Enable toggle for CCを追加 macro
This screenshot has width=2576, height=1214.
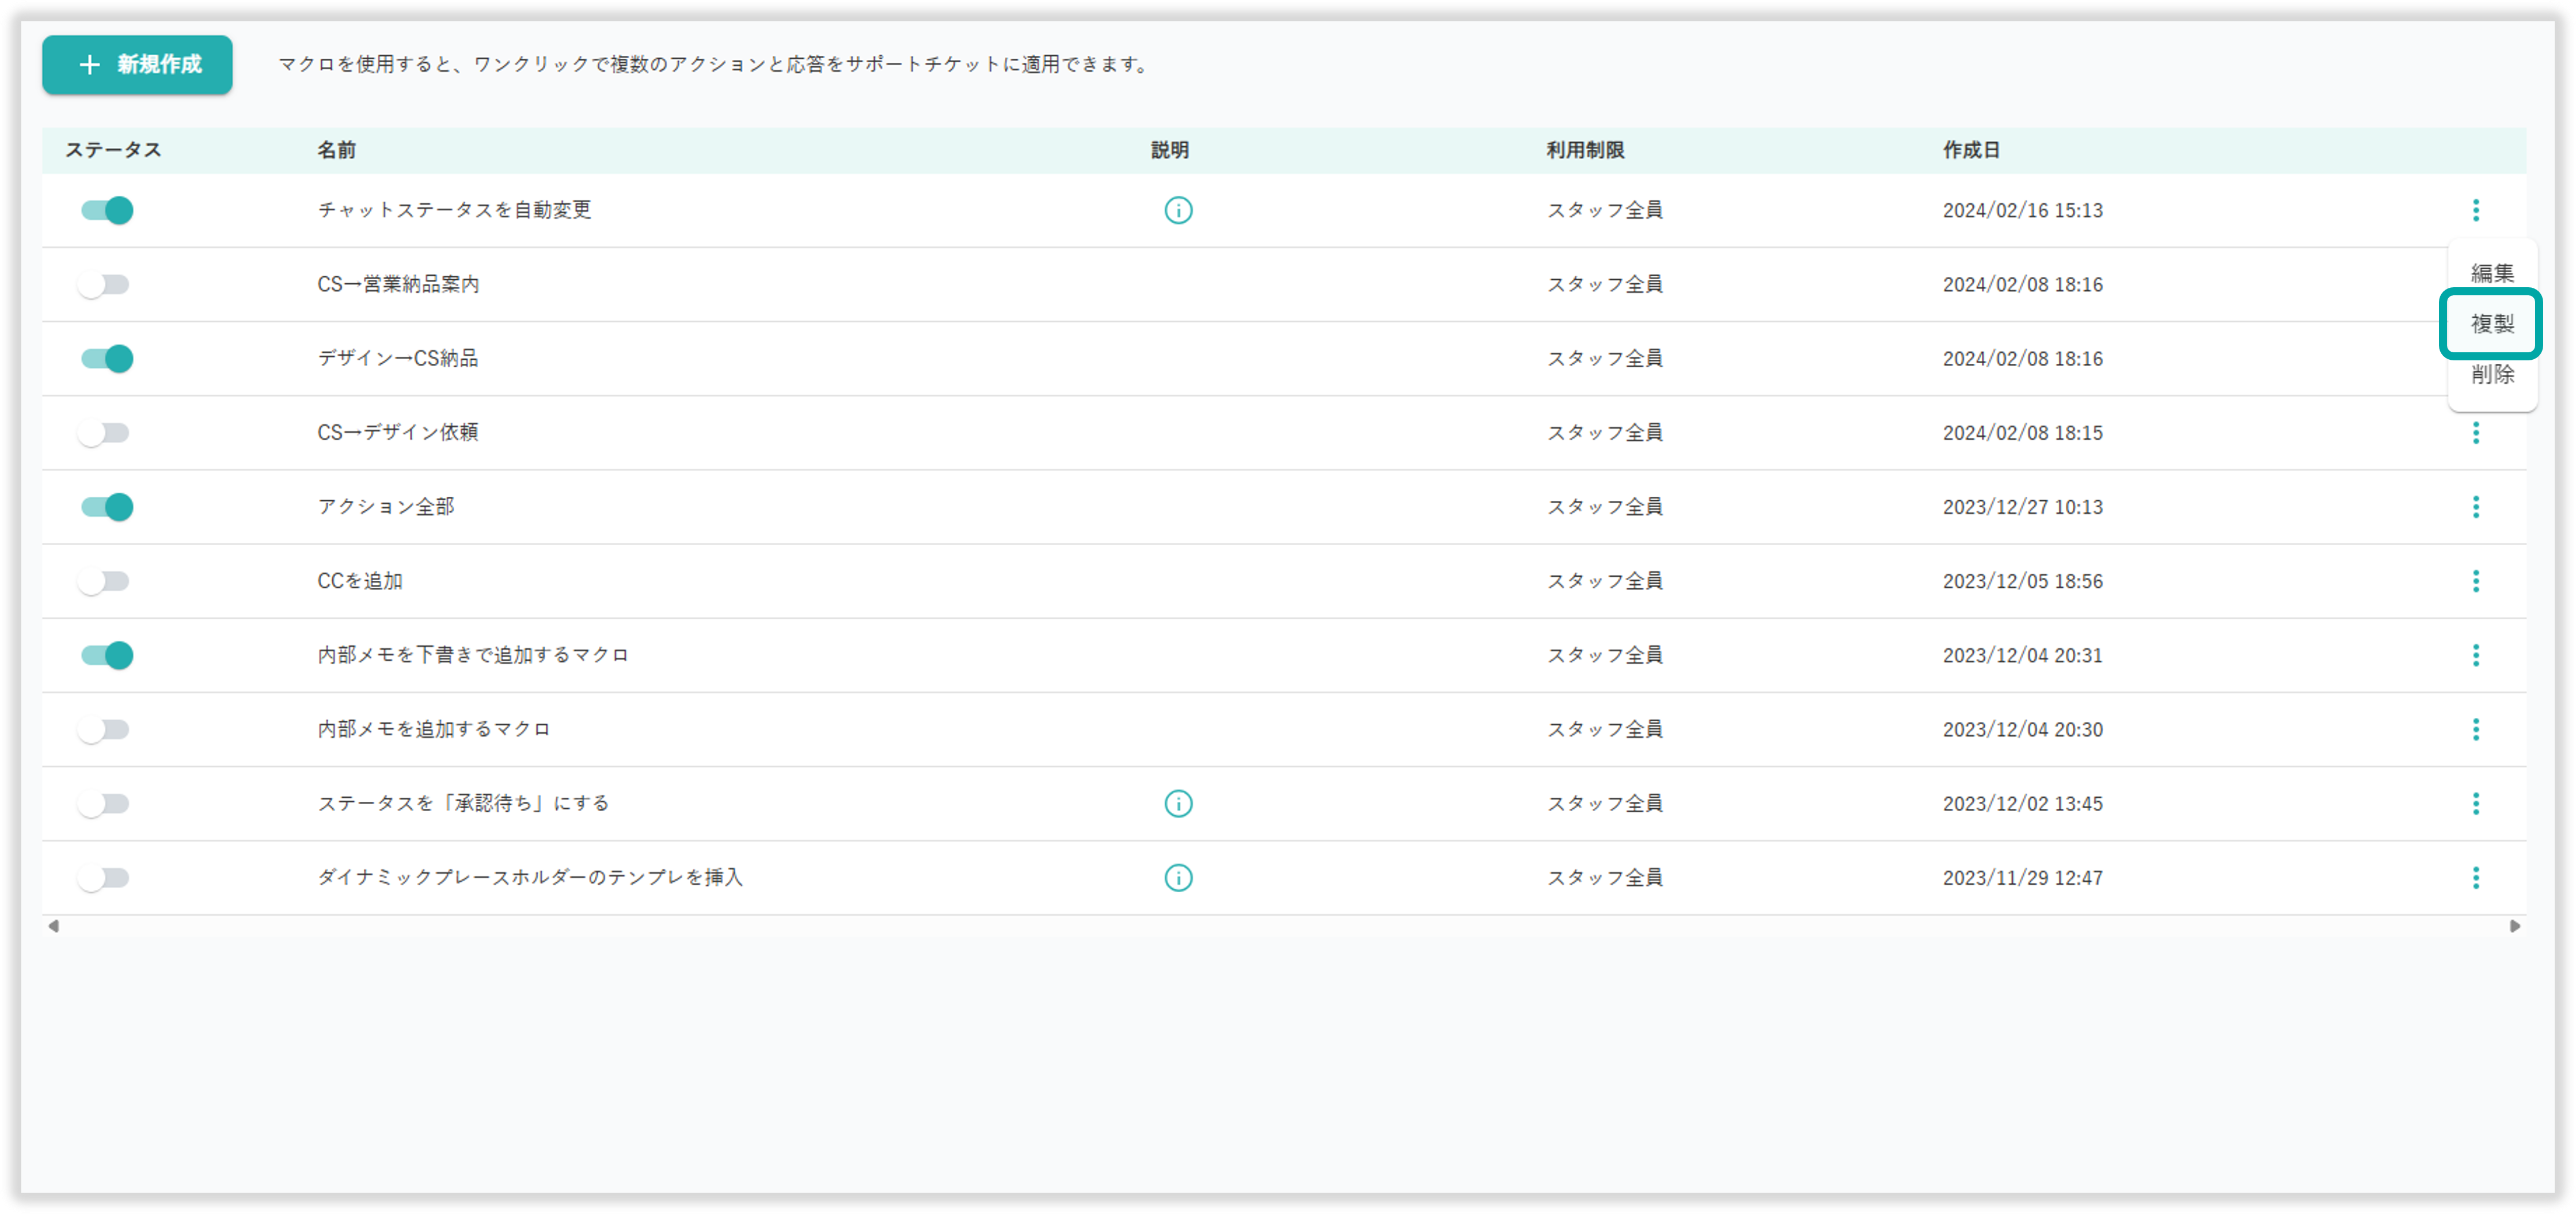(104, 581)
